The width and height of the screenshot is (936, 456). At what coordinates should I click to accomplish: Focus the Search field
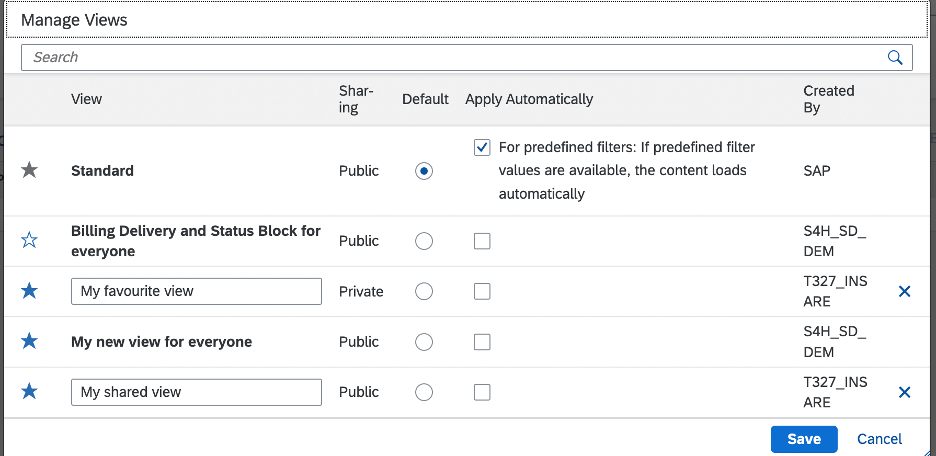click(454, 57)
